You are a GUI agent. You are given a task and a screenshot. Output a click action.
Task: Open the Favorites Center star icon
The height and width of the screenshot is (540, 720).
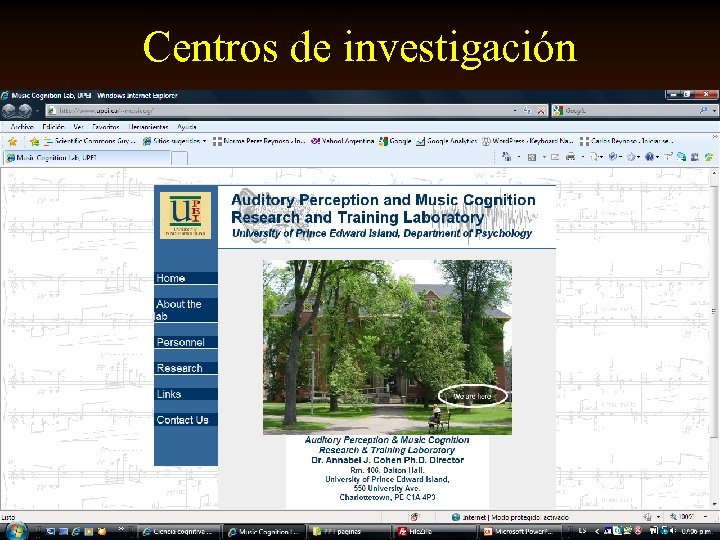click(13, 141)
